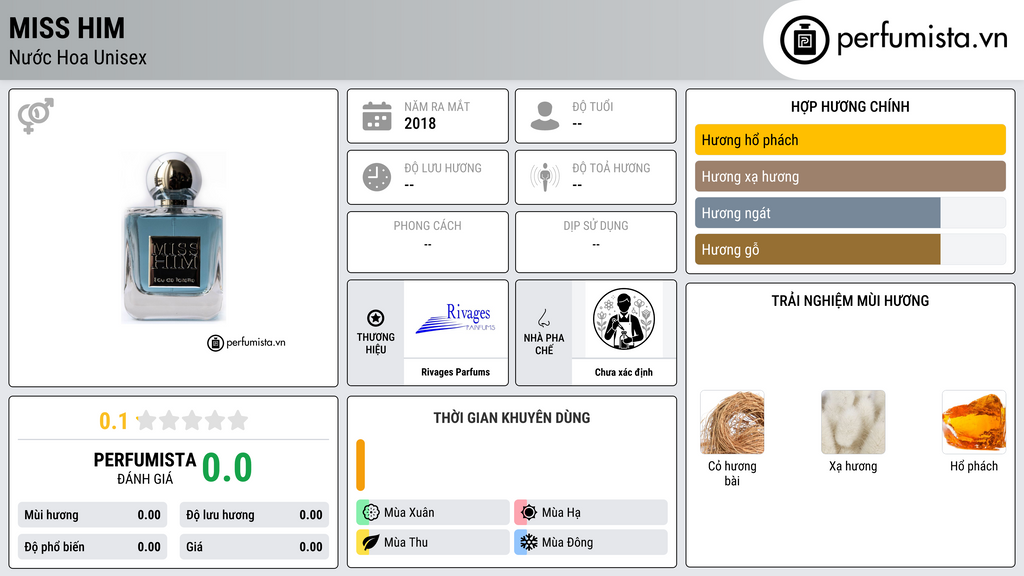Click the HỢP HƯƠNG CHÍNH heading
The width and height of the screenshot is (1024, 576).
850,106
